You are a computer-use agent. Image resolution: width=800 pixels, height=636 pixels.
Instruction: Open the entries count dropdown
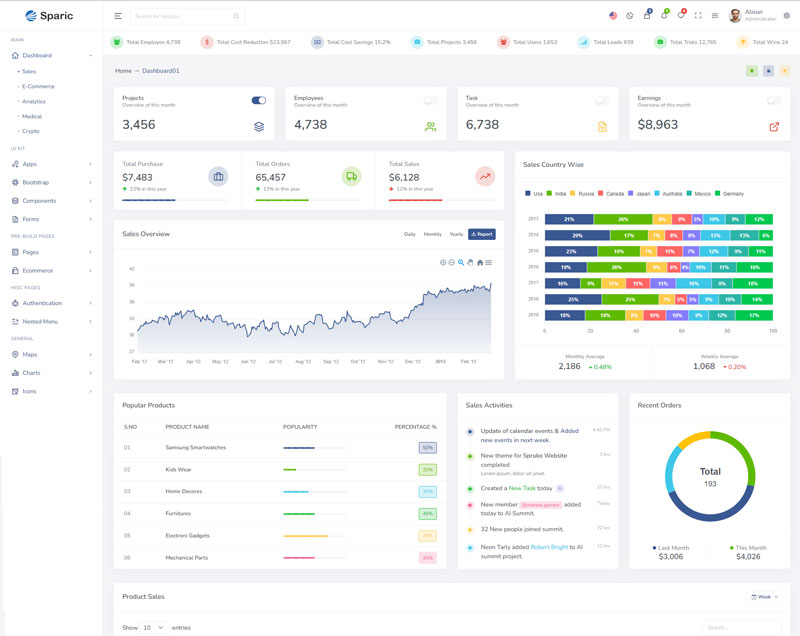click(x=154, y=627)
